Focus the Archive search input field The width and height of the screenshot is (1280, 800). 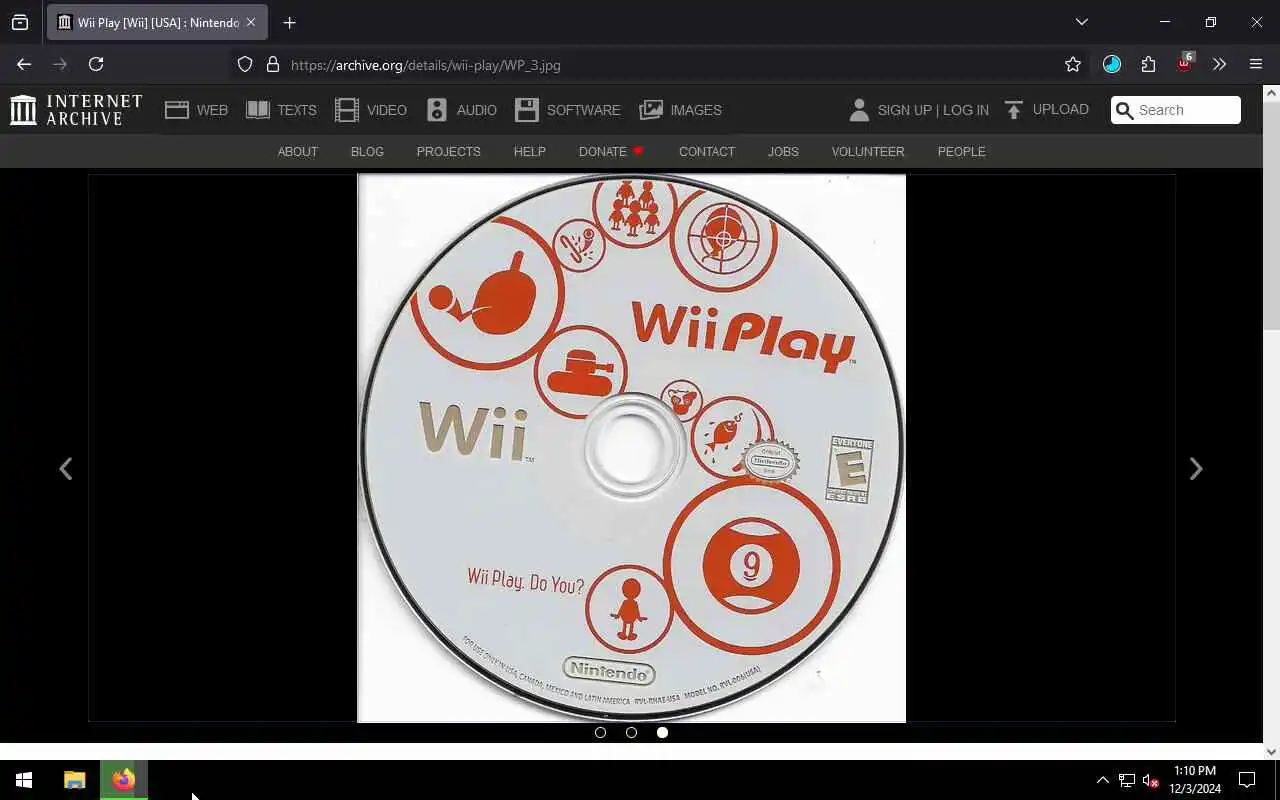(x=1176, y=110)
